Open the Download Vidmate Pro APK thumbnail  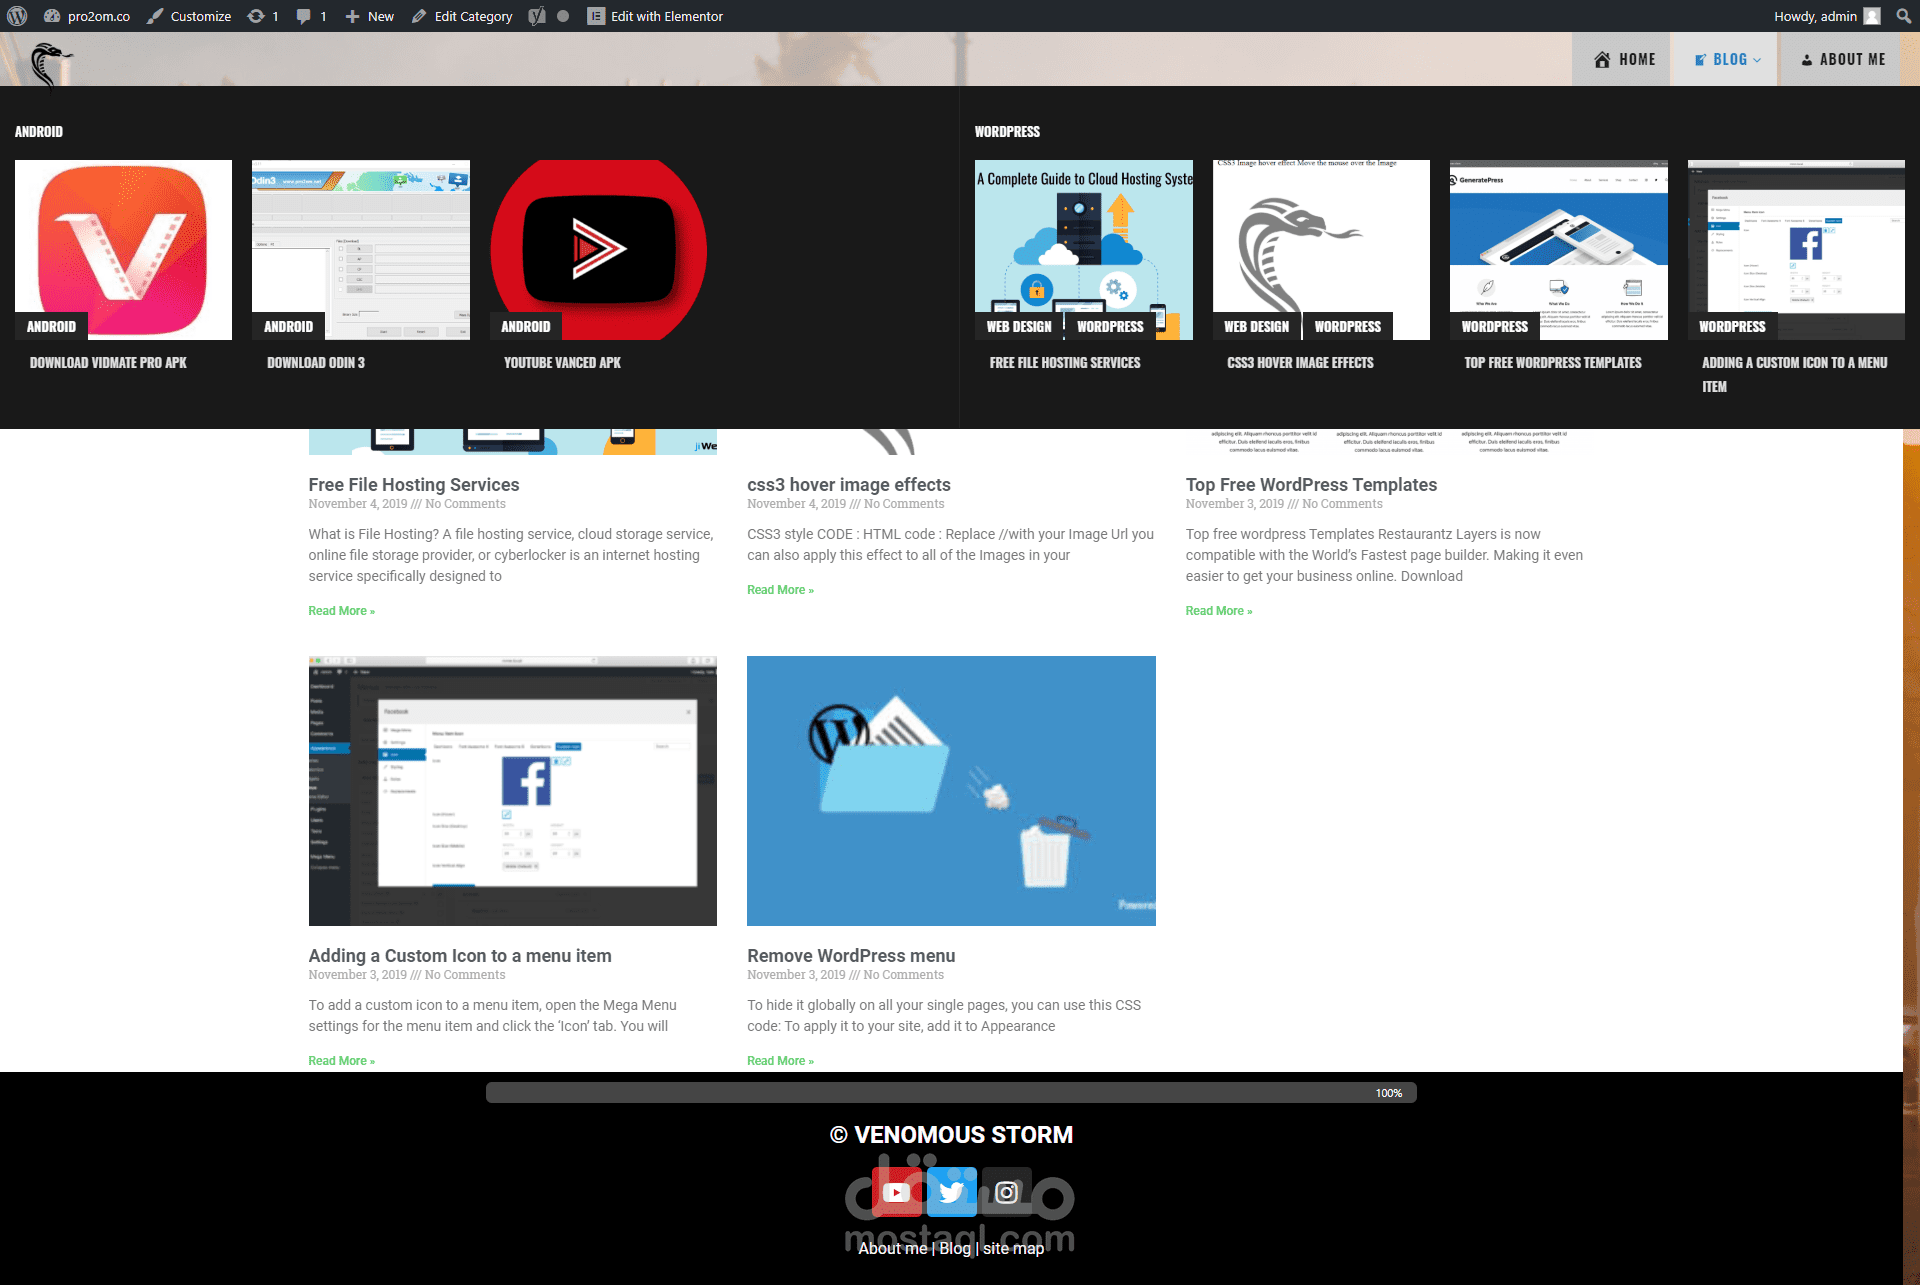click(123, 249)
